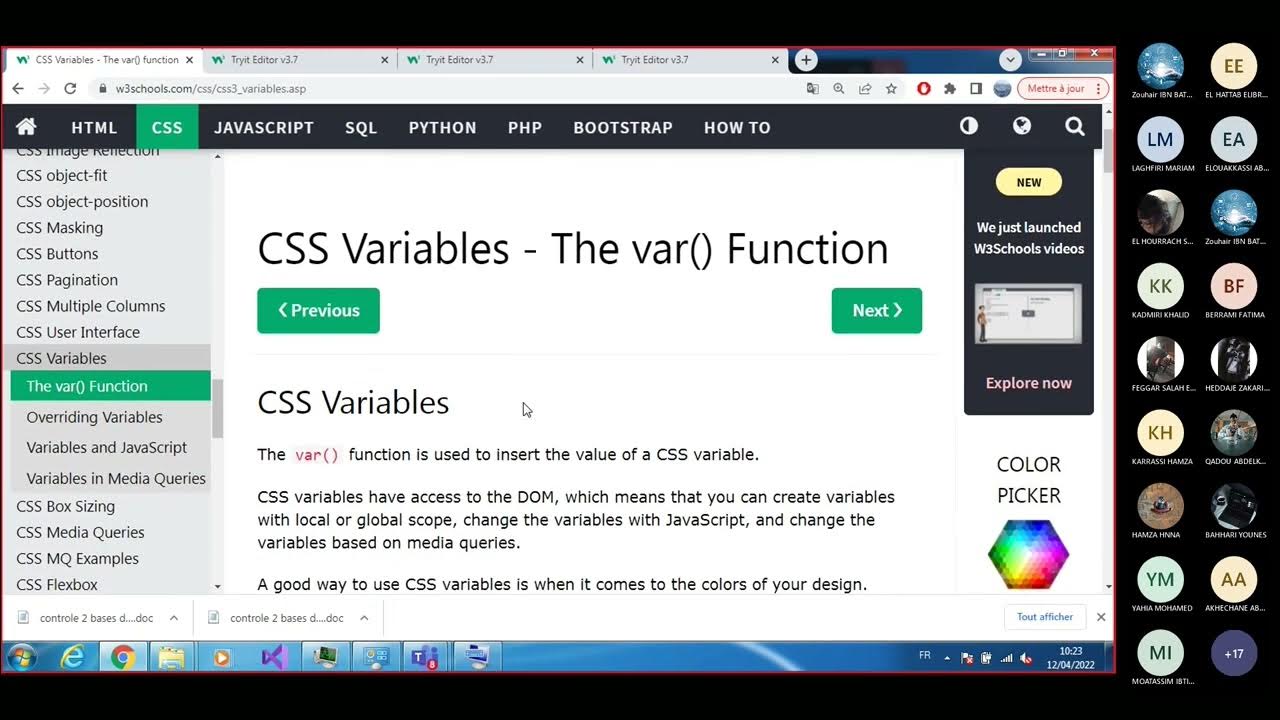Screen dimensions: 1280x720
Task: Switch to the third Tryit Editor tab
Action: (x=692, y=60)
